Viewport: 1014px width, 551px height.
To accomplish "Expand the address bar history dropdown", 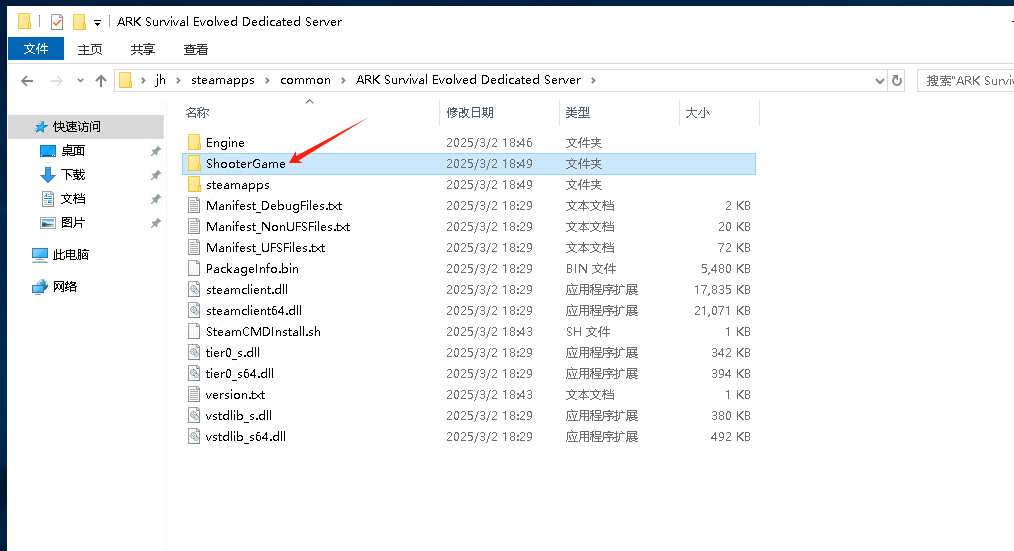I will coord(879,81).
